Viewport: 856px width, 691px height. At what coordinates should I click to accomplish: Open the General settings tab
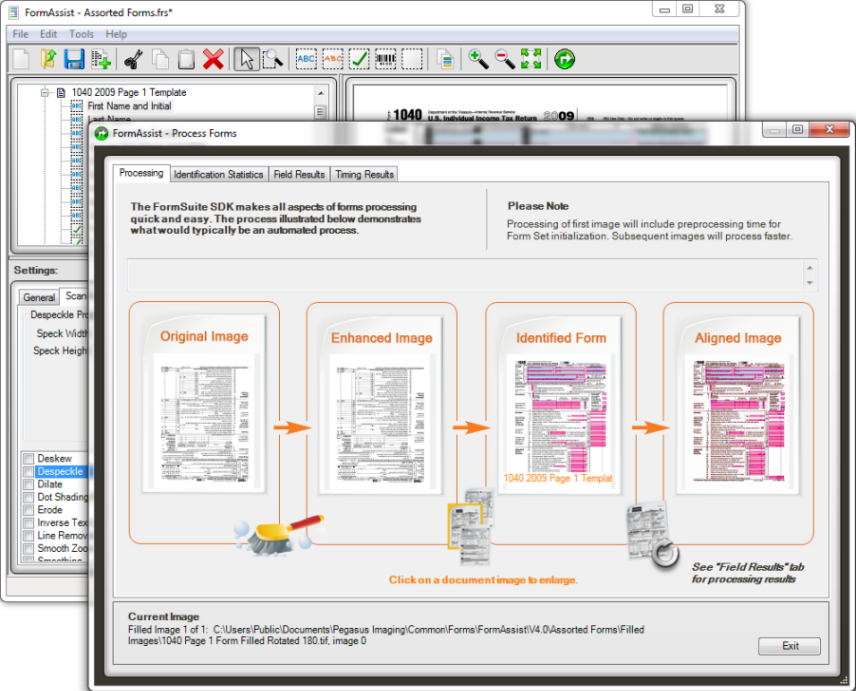click(x=39, y=297)
